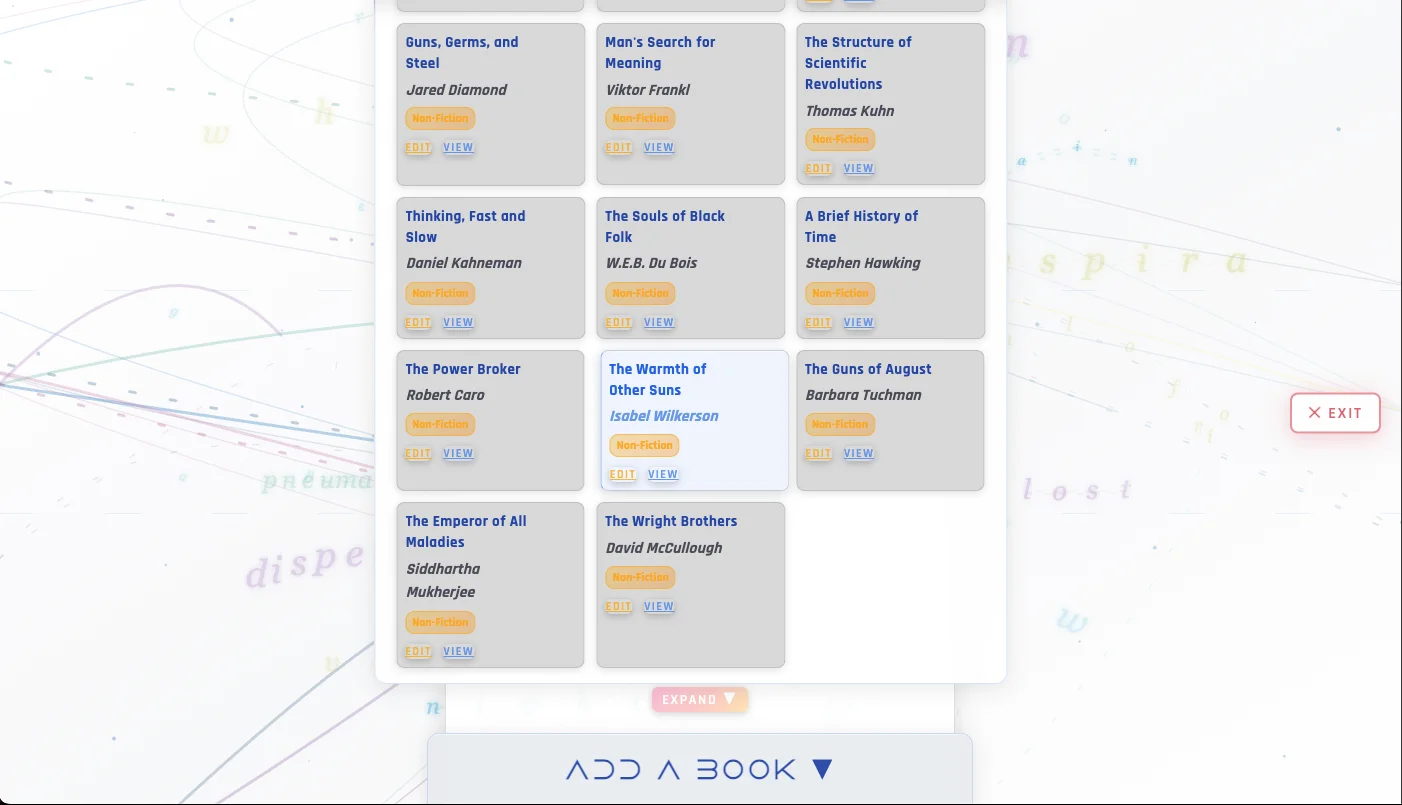
Task: View The Emperor of All Maladies
Action: click(x=458, y=651)
